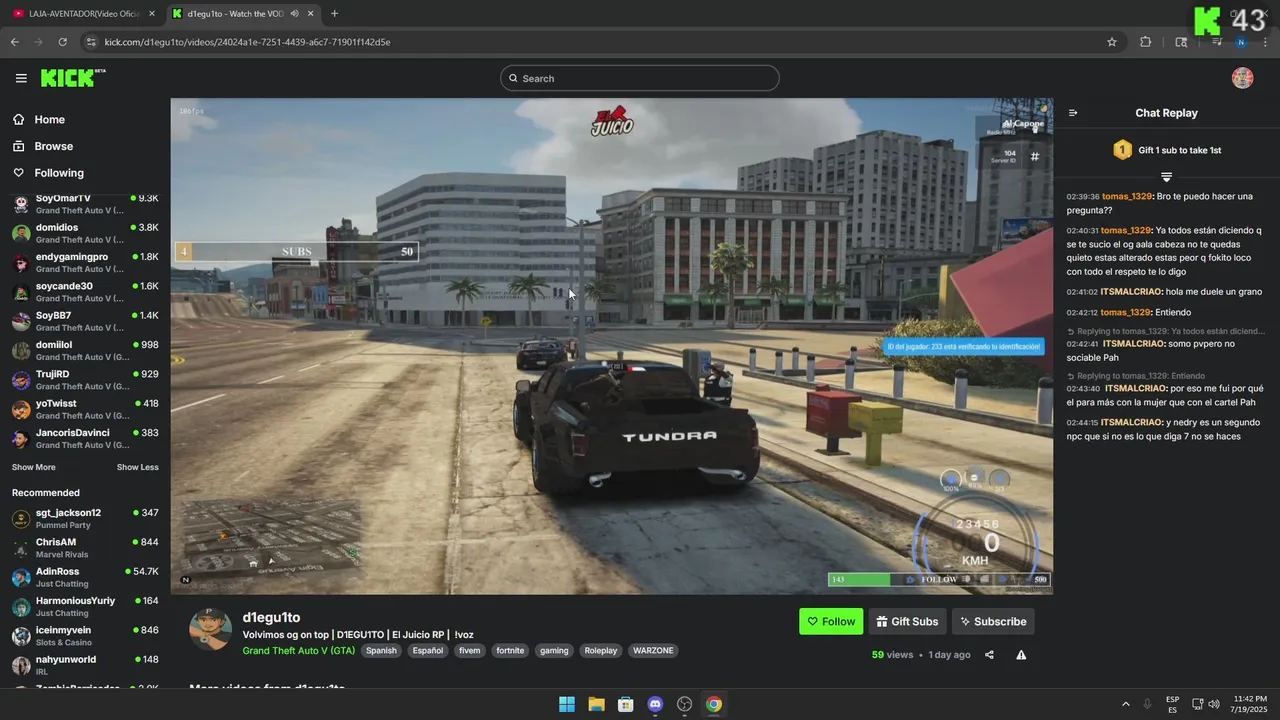Open AdinRoss recommended channel

tap(85, 577)
